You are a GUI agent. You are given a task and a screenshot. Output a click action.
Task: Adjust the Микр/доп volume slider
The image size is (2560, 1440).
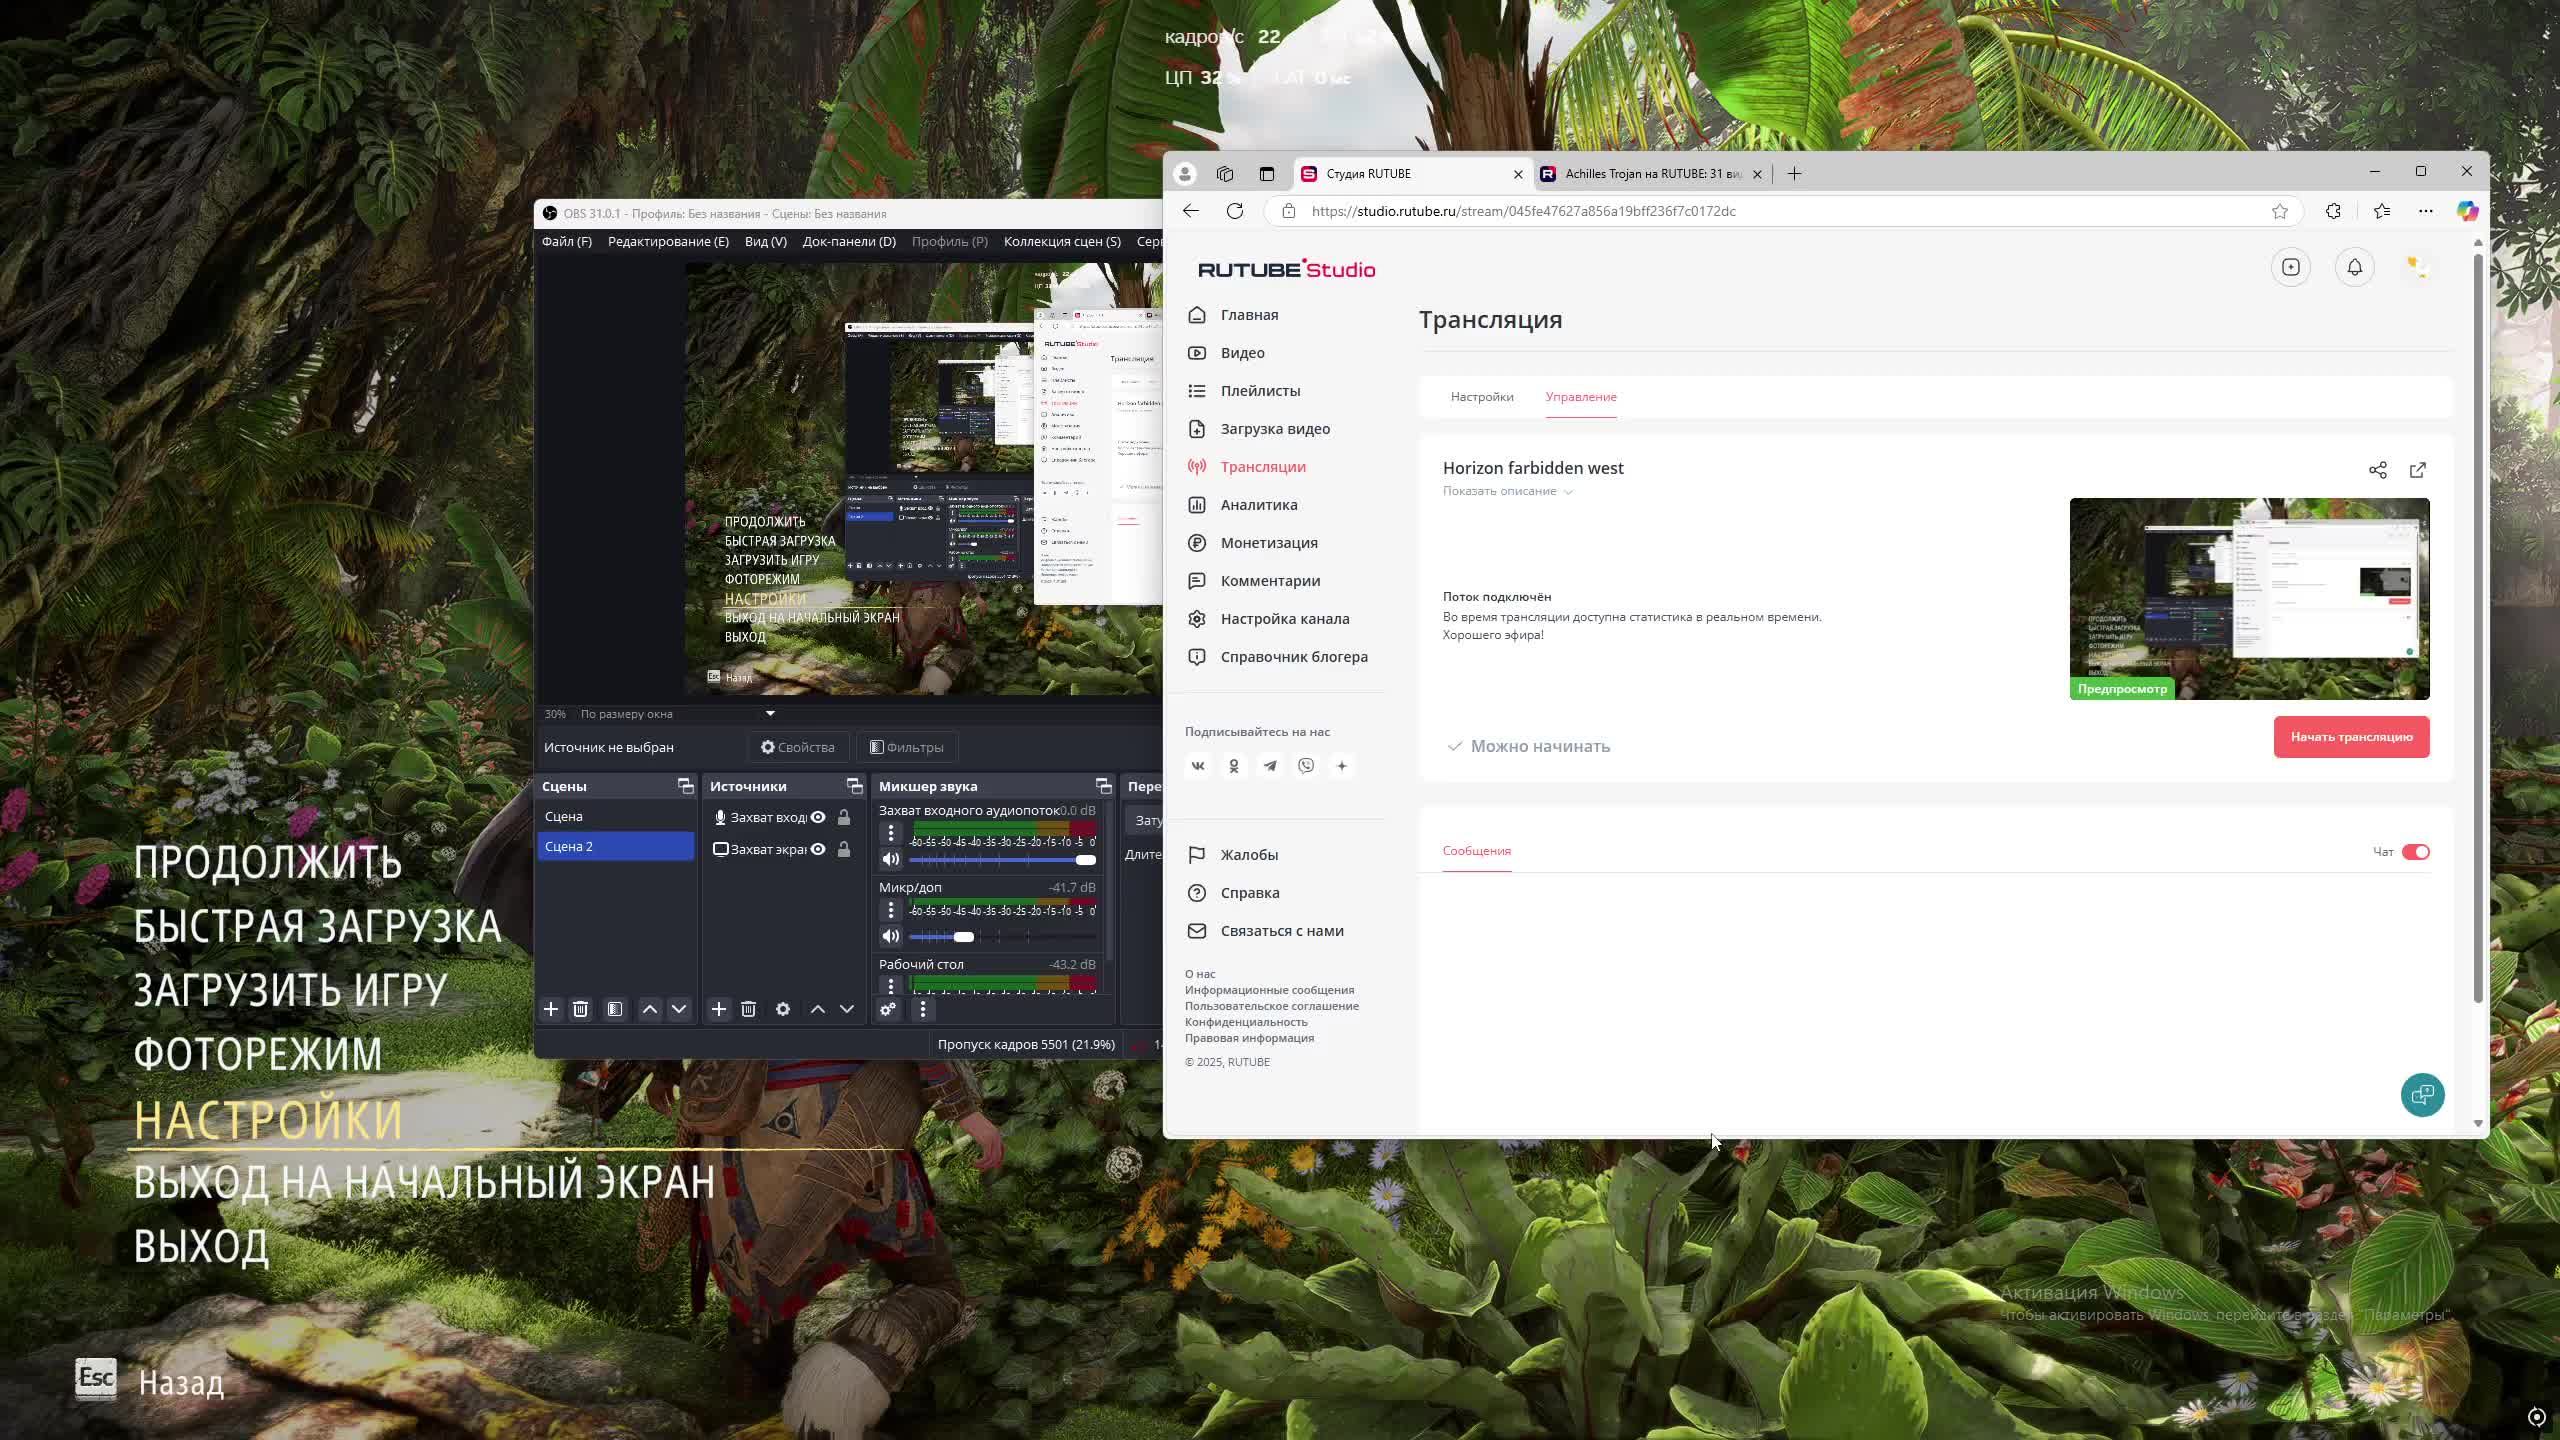[963, 936]
